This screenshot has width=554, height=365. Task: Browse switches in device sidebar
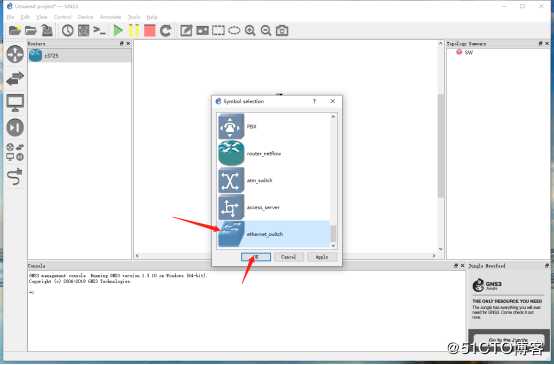(15, 78)
